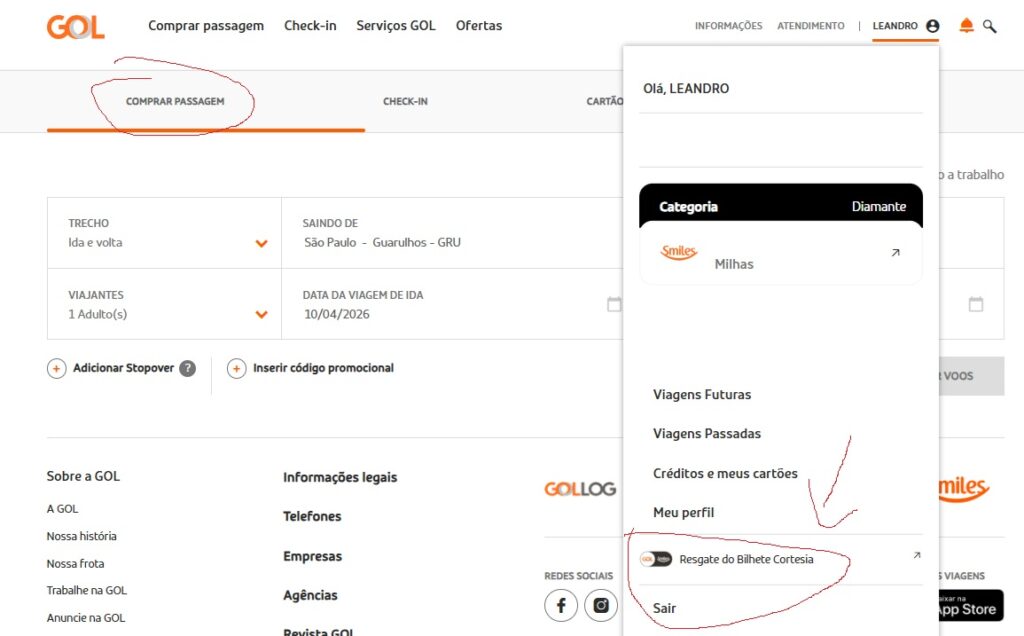Screen dimensions: 1024x636
Task: Click the Stopover help question mark icon
Action: [x=187, y=368]
